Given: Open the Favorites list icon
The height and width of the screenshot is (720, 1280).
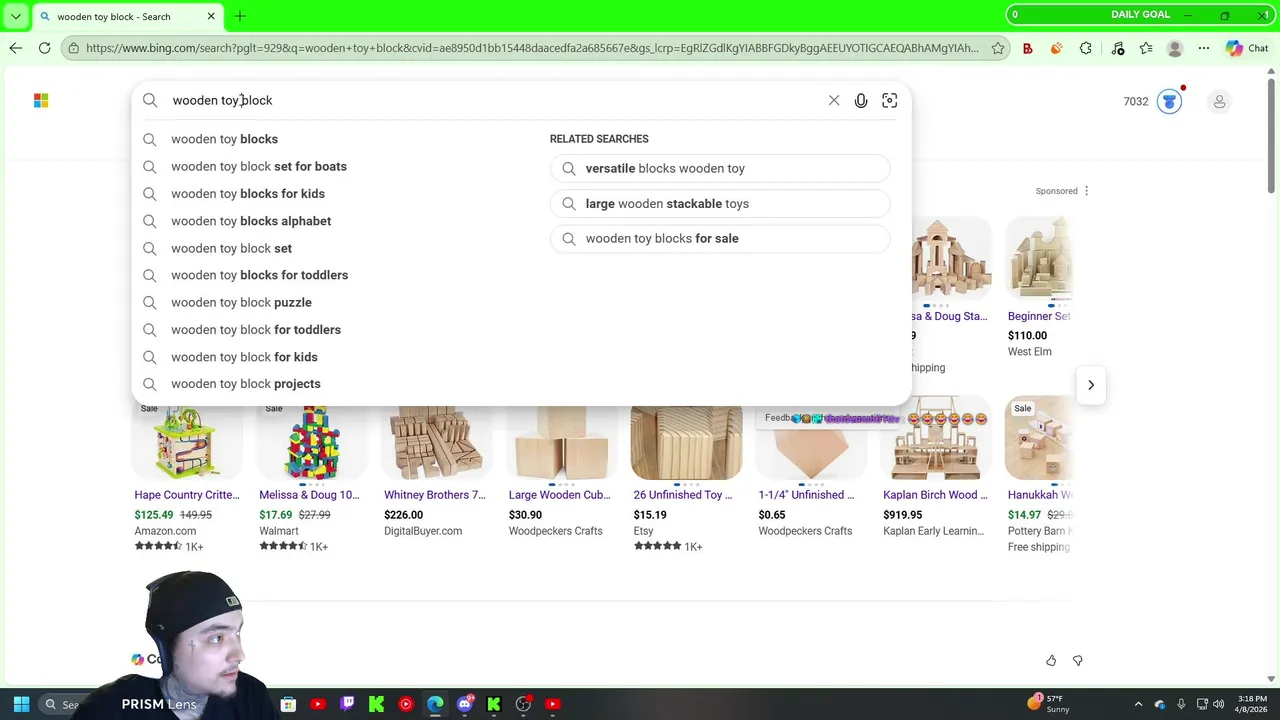Looking at the screenshot, I should click(1146, 48).
